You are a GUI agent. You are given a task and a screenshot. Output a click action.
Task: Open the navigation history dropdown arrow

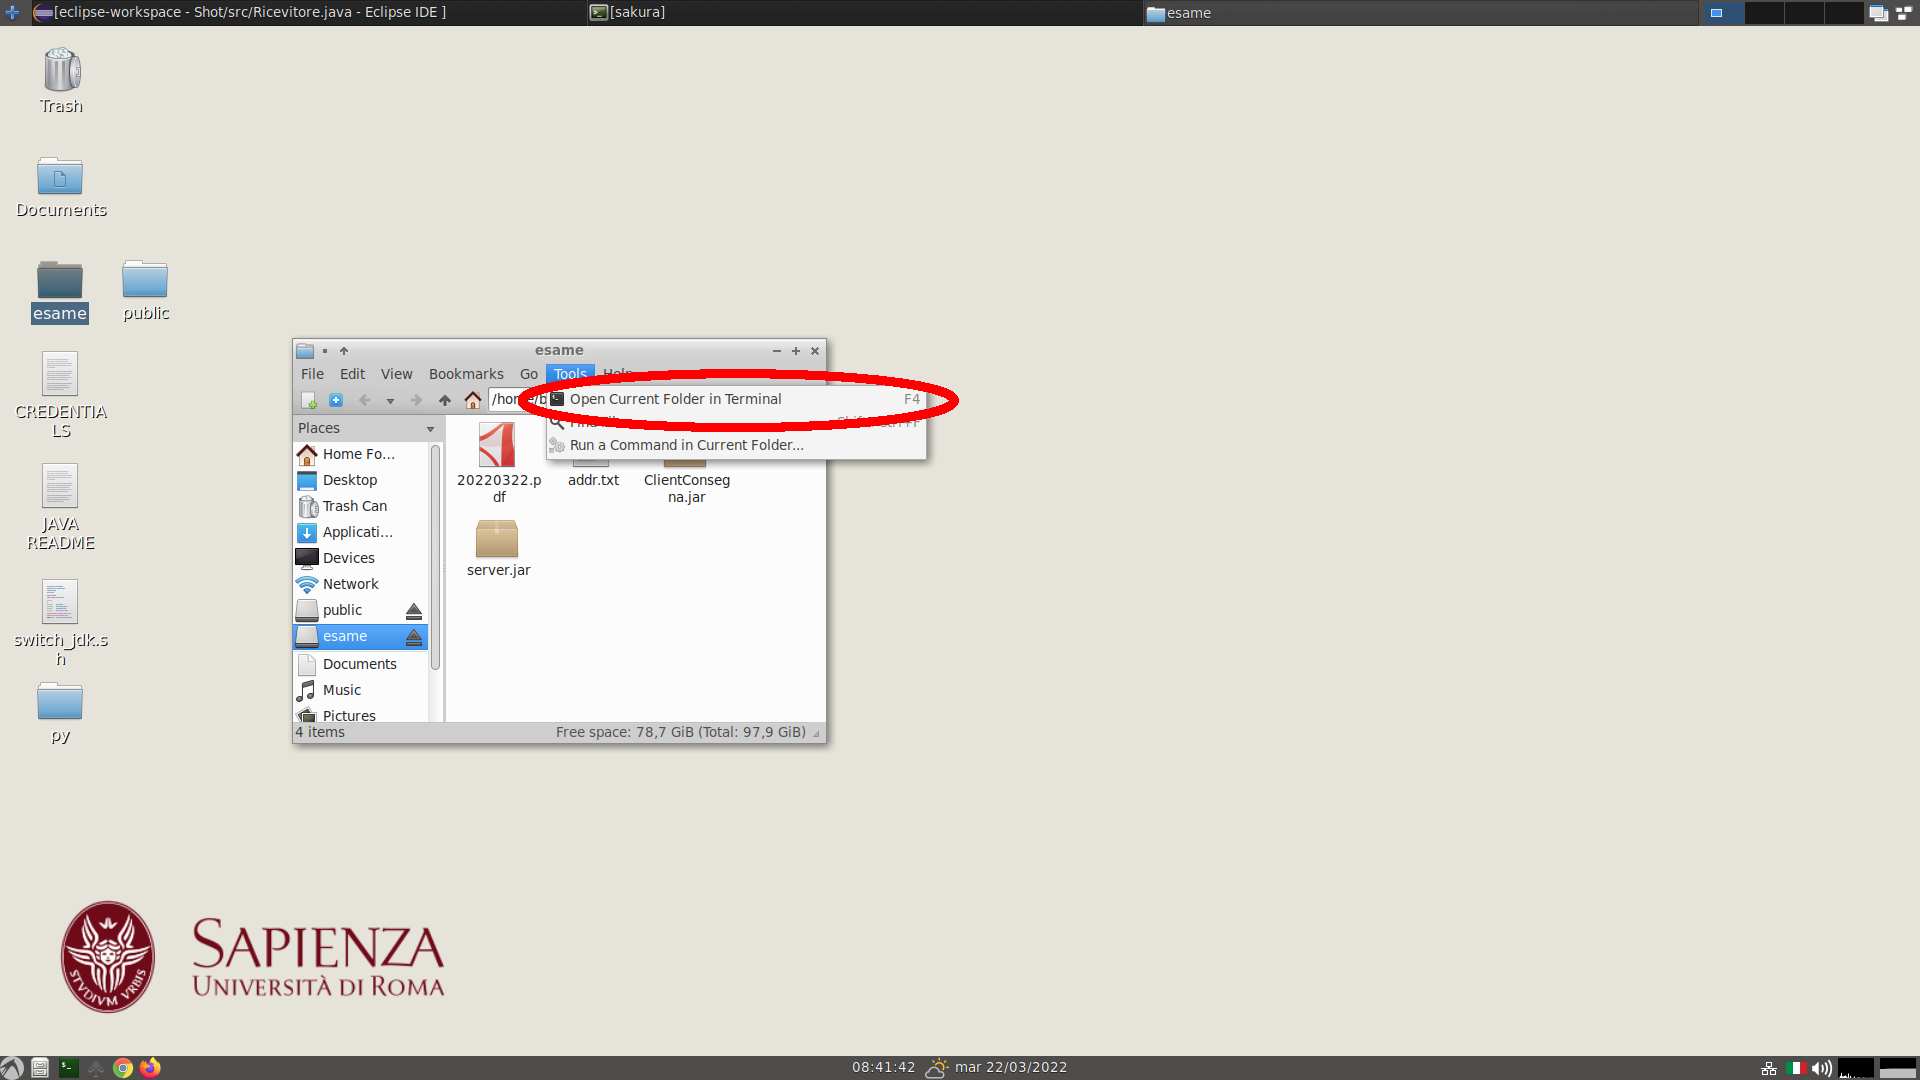click(x=390, y=401)
